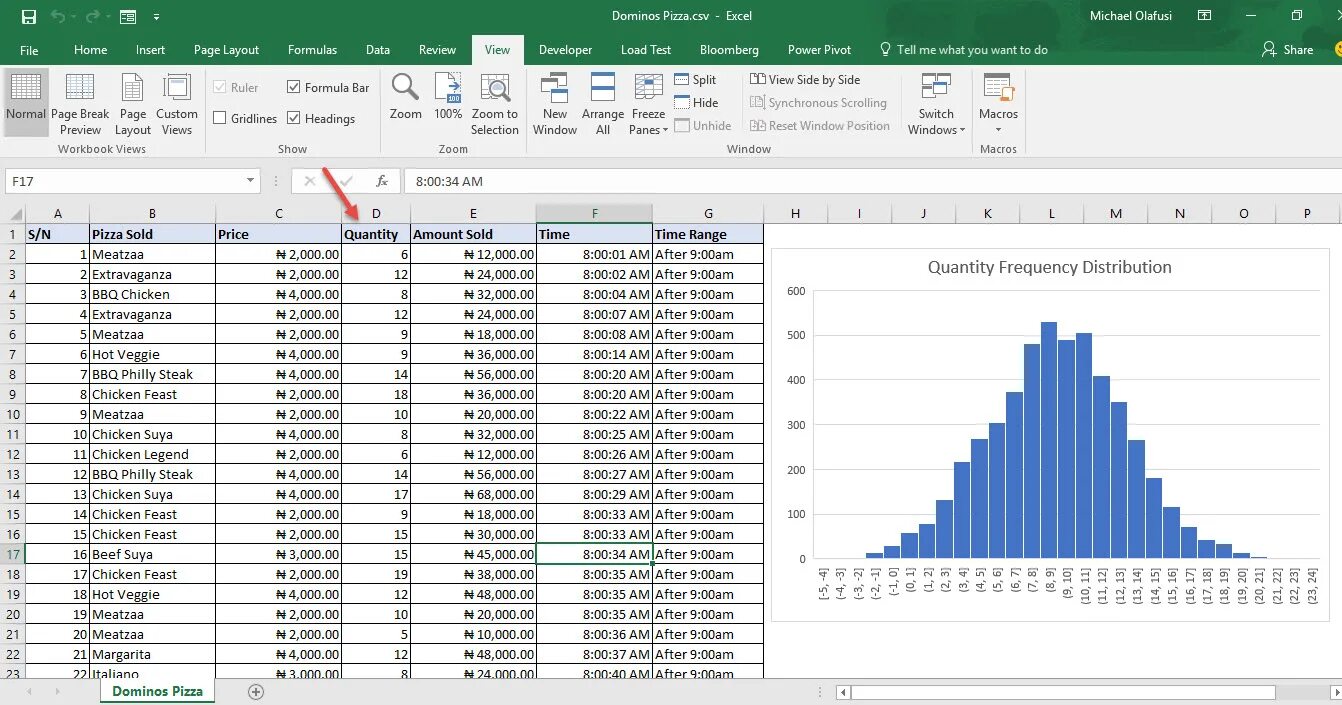This screenshot has width=1342, height=705.
Task: Open Custom Views dialog
Action: tap(177, 104)
